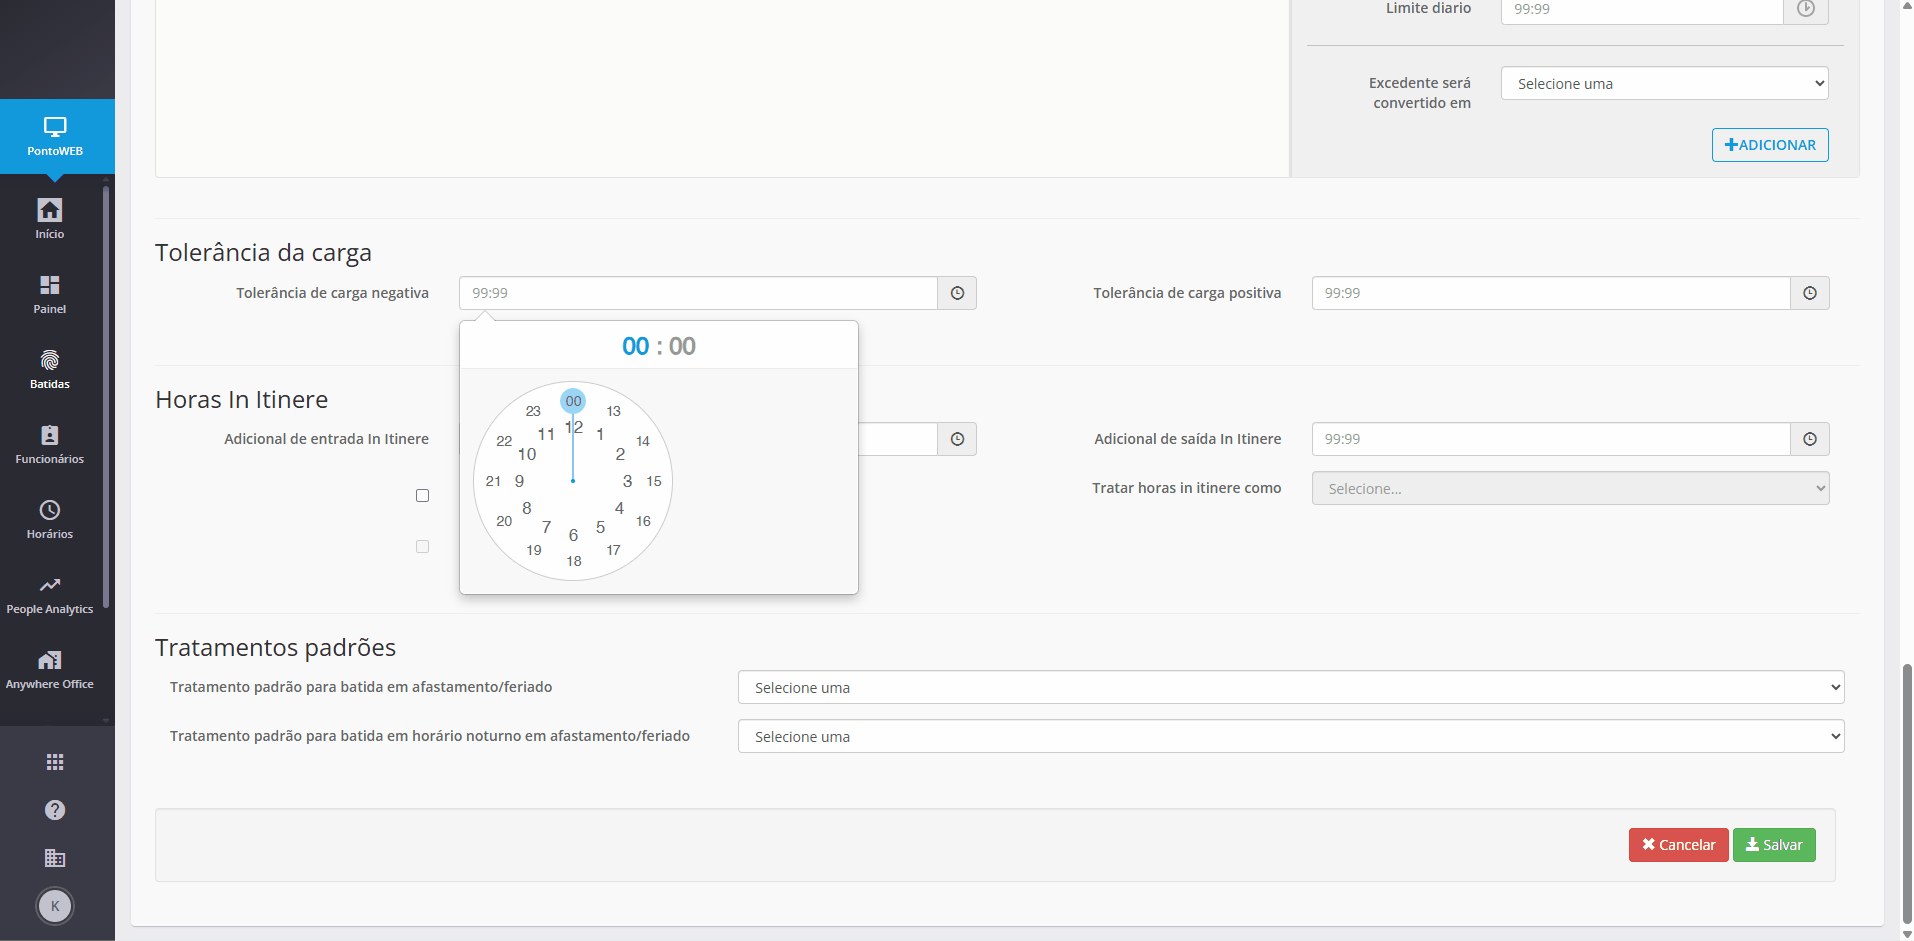The width and height of the screenshot is (1914, 941).
Task: Select hour 3 on the clock picker
Action: [627, 481]
